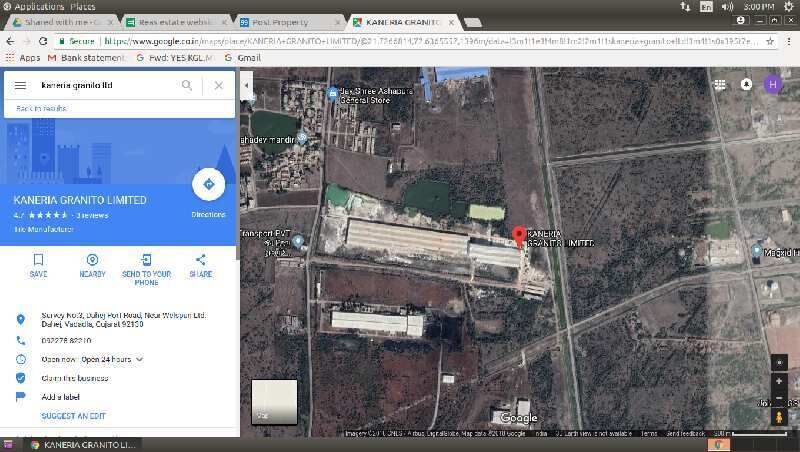Click the Share icon
Viewport: 800px width, 452px height.
click(201, 260)
